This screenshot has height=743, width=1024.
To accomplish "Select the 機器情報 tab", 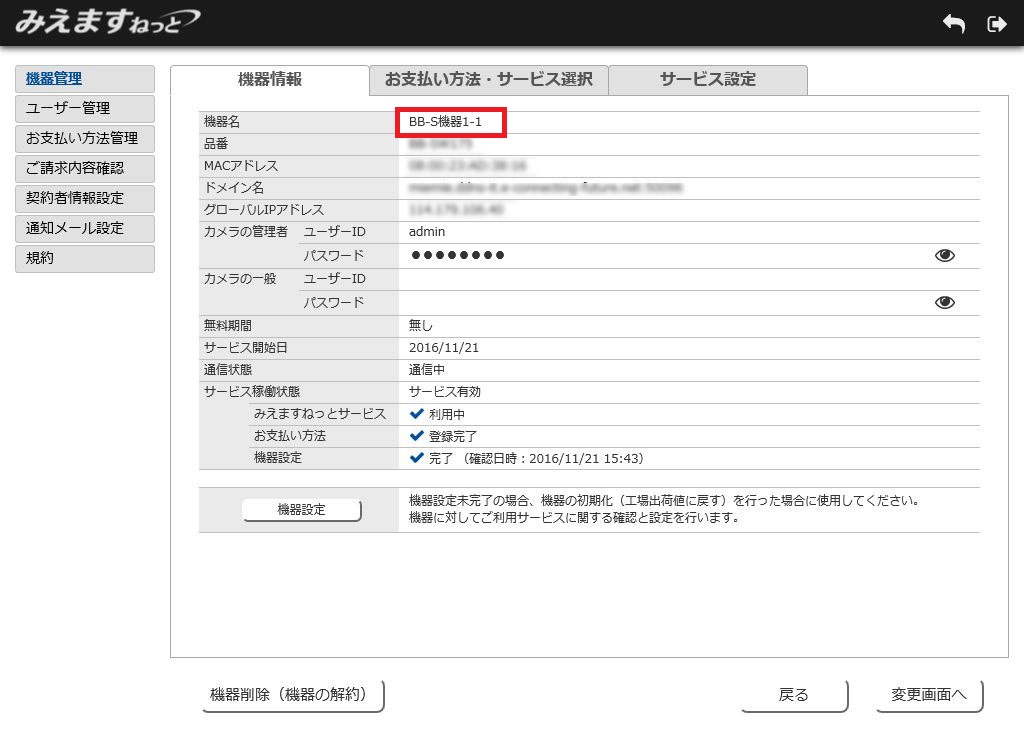I will (x=270, y=80).
